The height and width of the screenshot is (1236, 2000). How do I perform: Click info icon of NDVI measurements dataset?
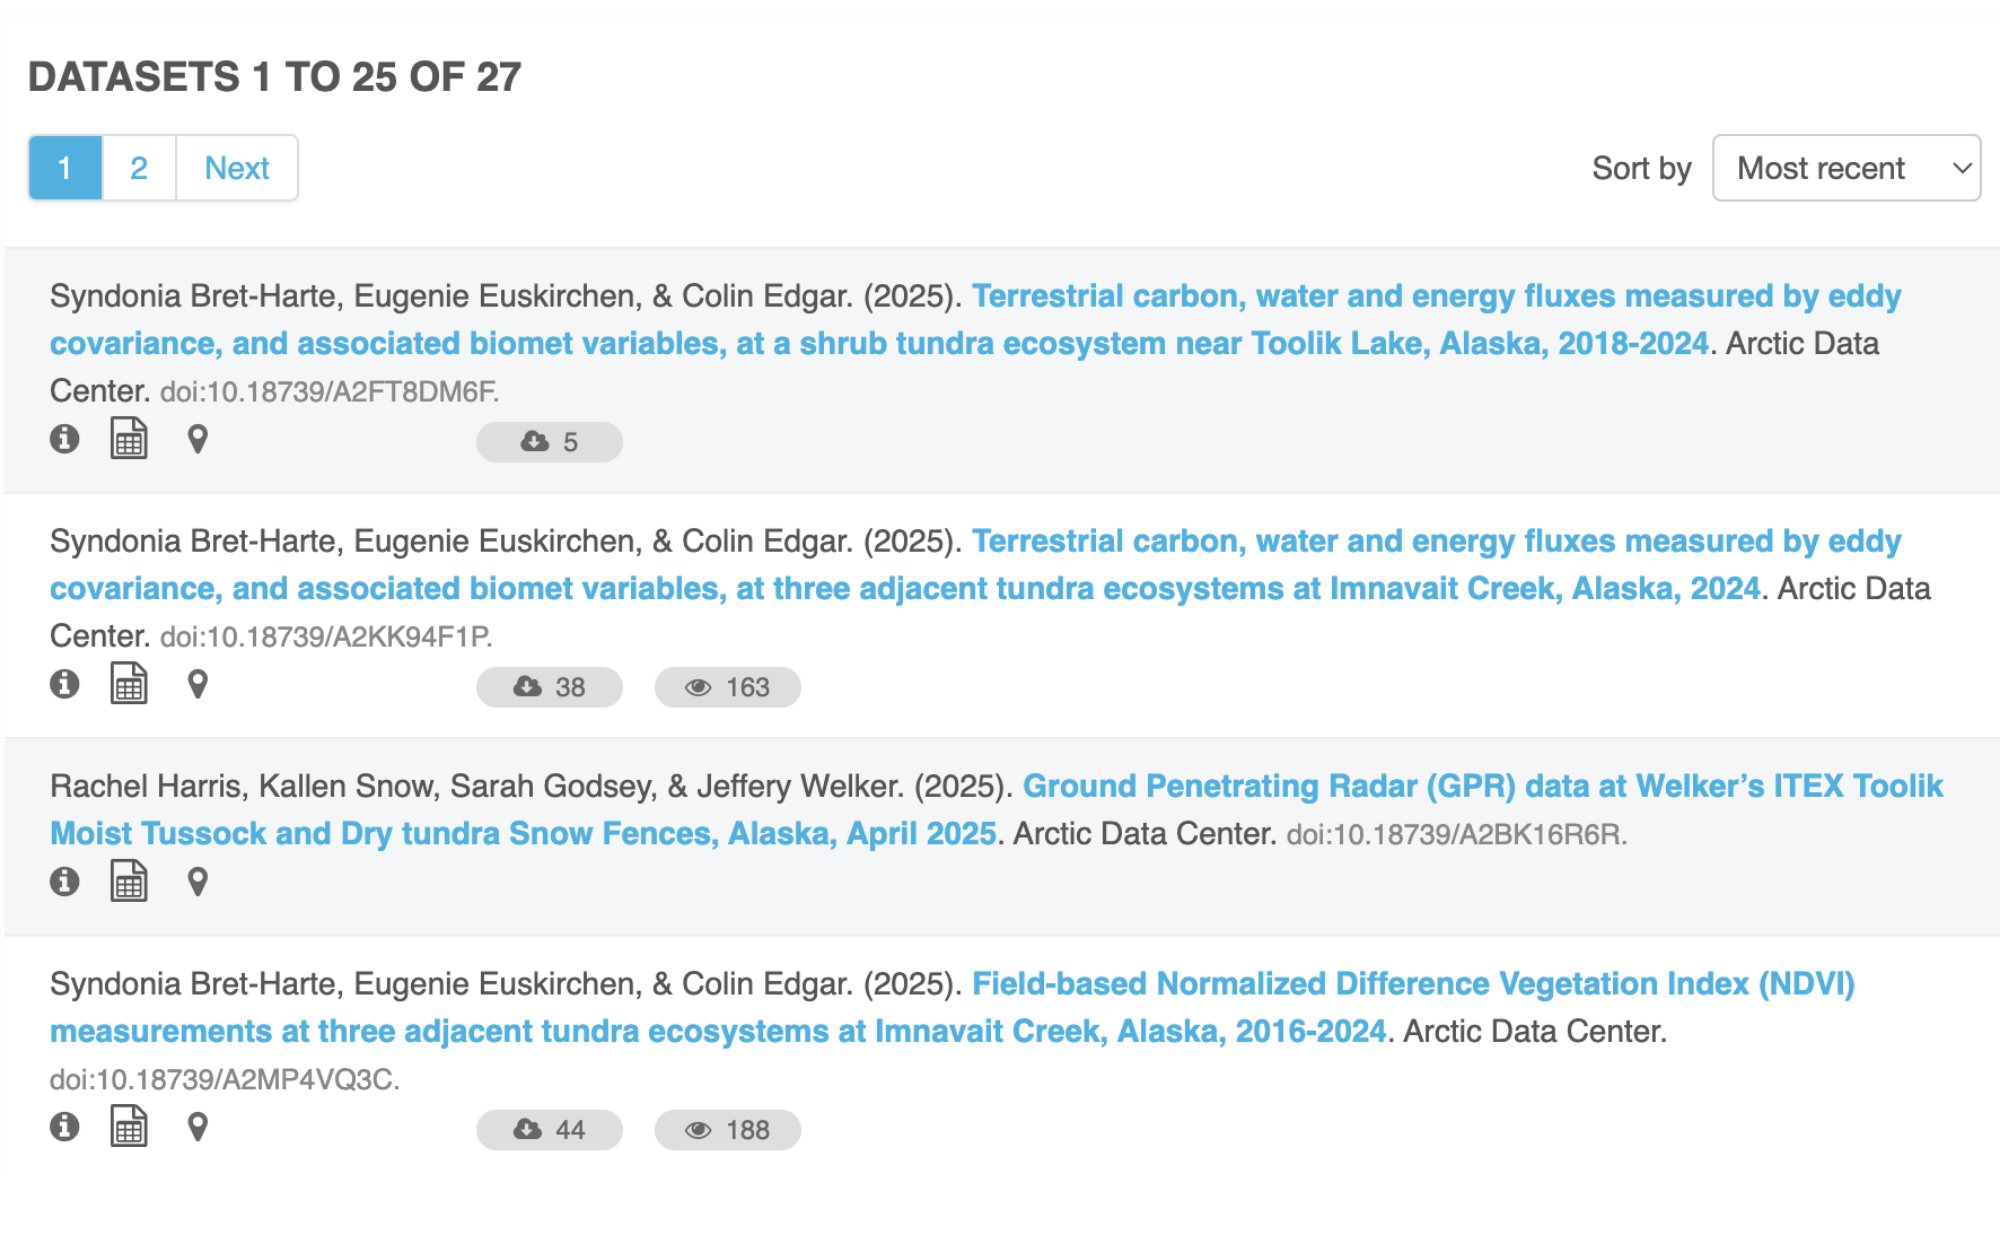tap(65, 1127)
